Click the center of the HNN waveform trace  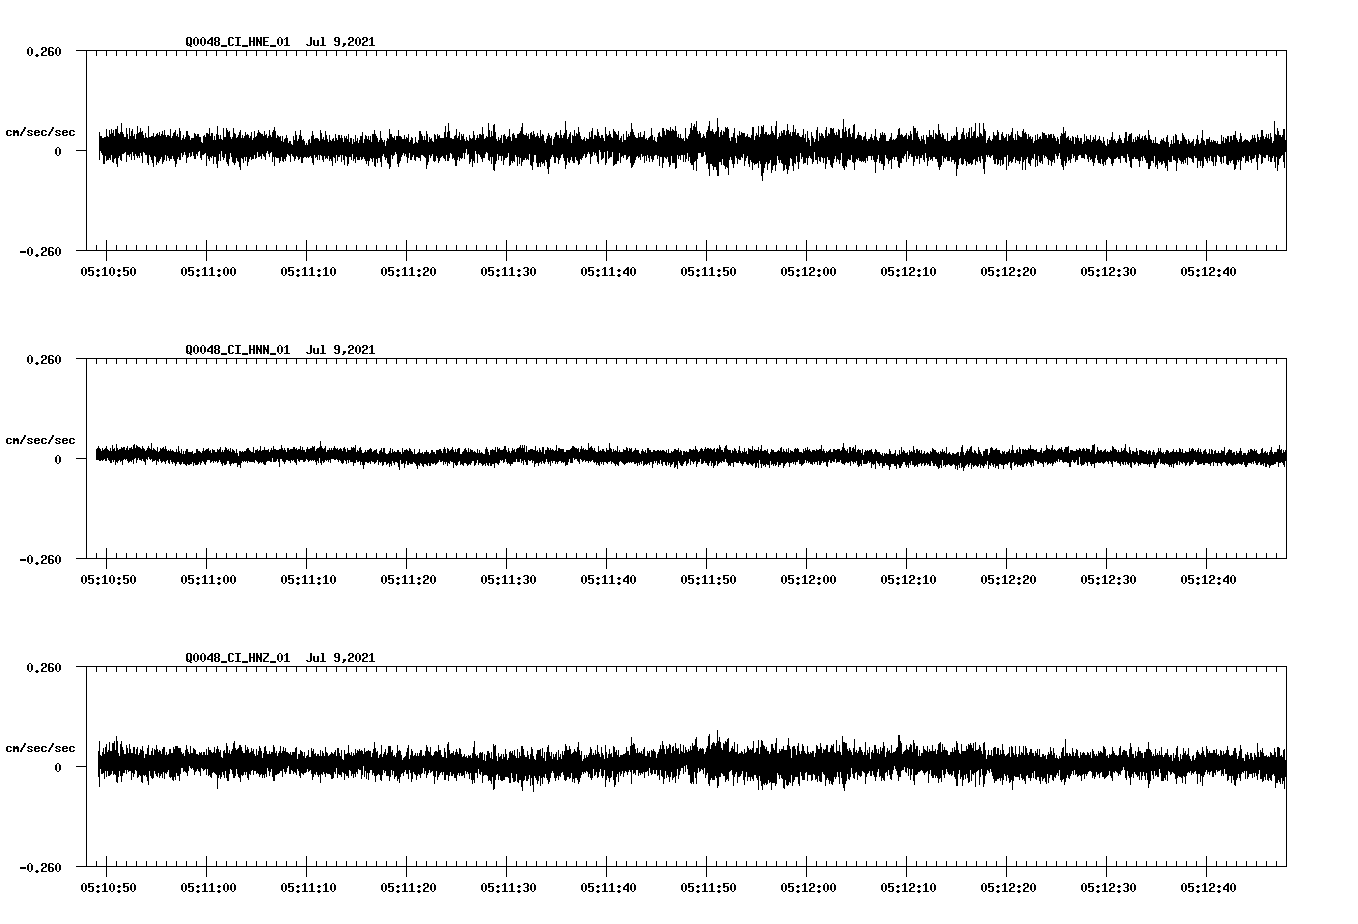pos(690,457)
